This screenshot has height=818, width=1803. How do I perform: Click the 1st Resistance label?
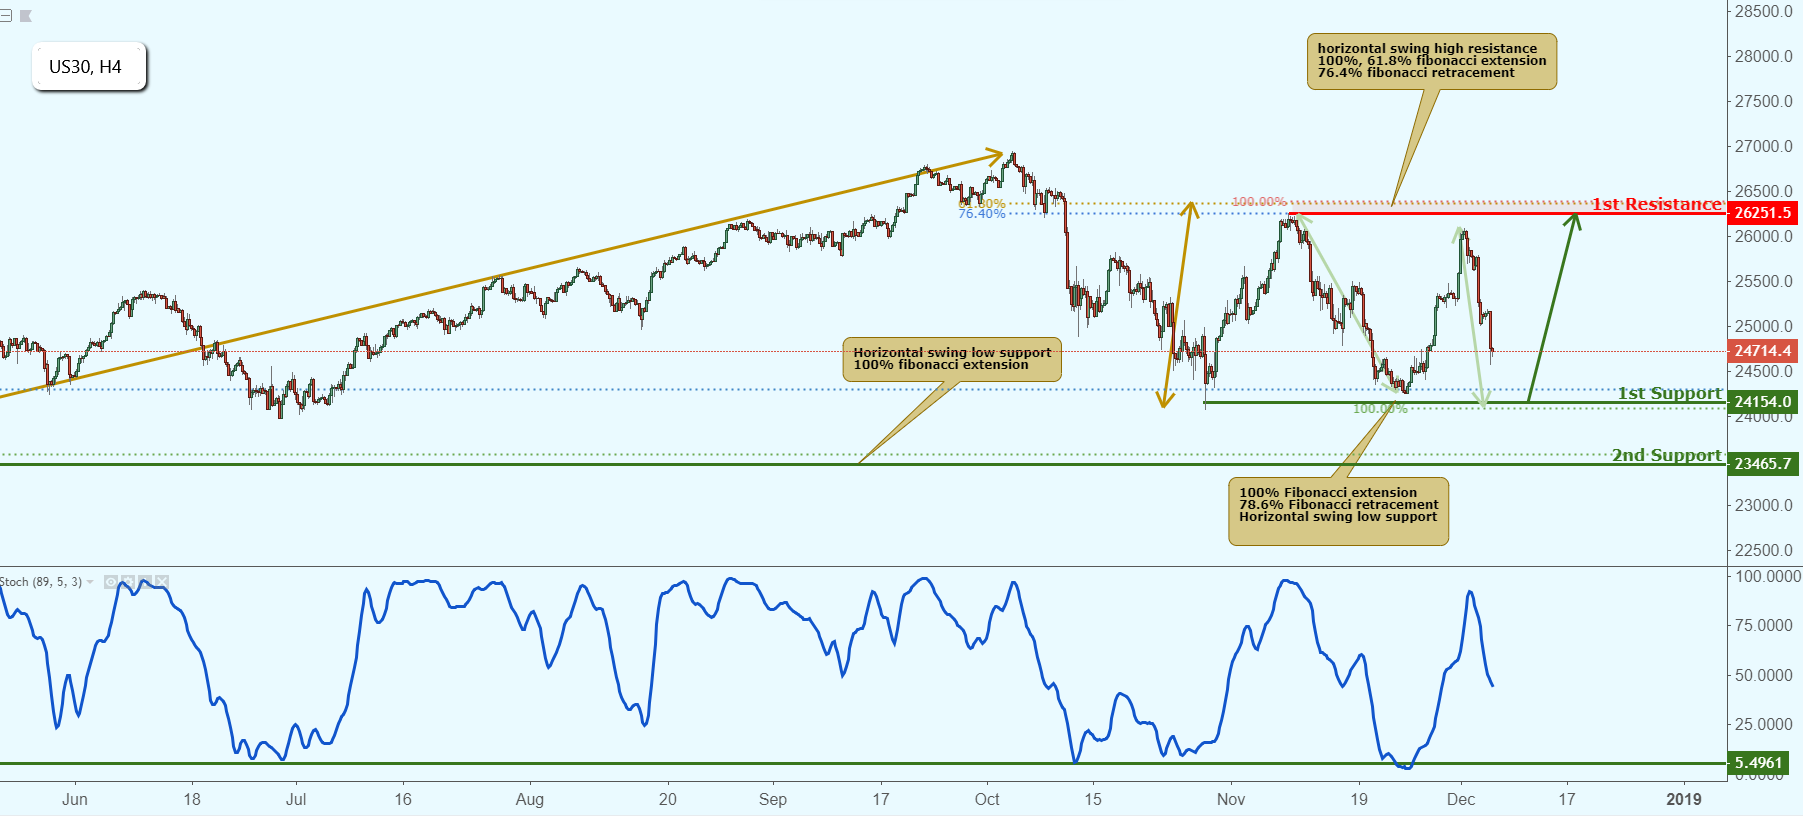(x=1657, y=204)
